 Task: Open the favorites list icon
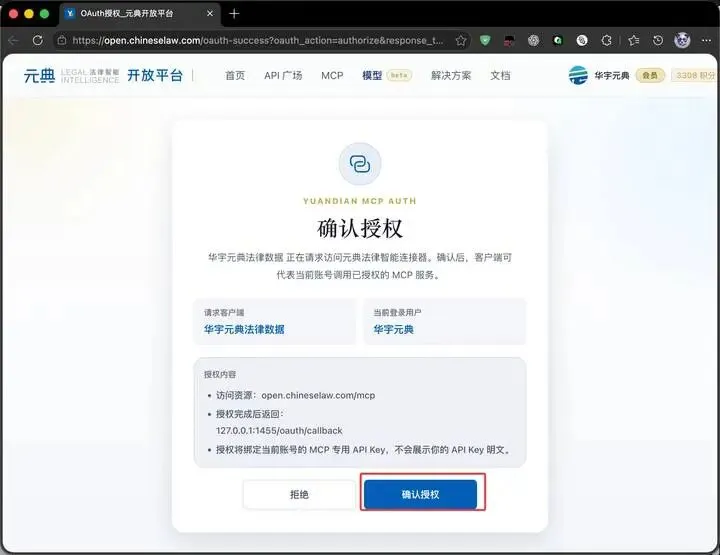pos(634,40)
